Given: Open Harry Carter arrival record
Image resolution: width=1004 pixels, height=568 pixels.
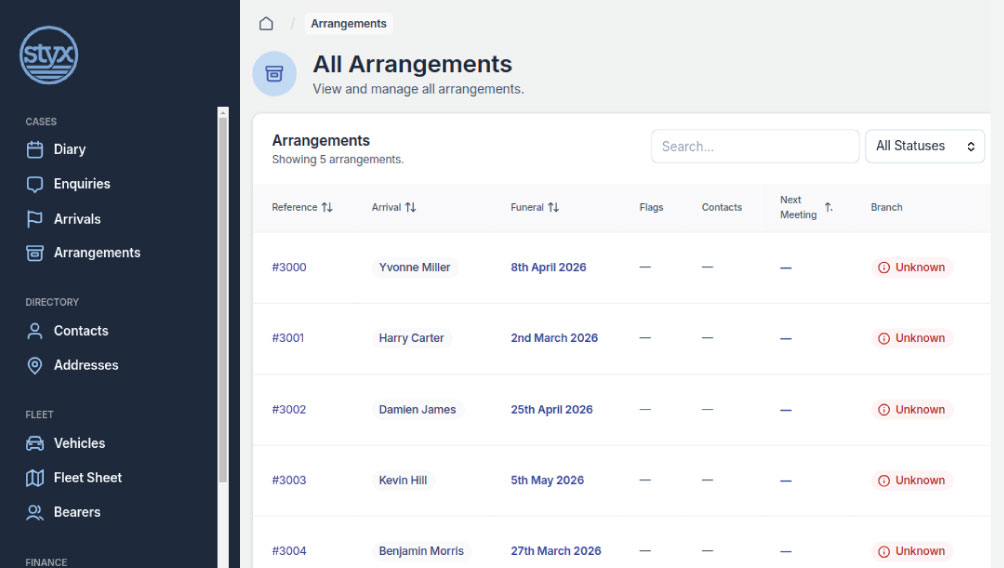Looking at the screenshot, I should point(411,338).
